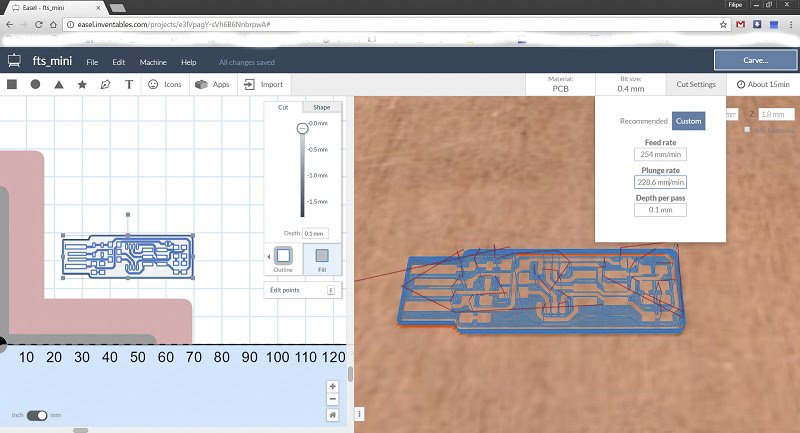Click the Plunge rate input field
Image resolution: width=800 pixels, height=433 pixels.
coord(660,182)
